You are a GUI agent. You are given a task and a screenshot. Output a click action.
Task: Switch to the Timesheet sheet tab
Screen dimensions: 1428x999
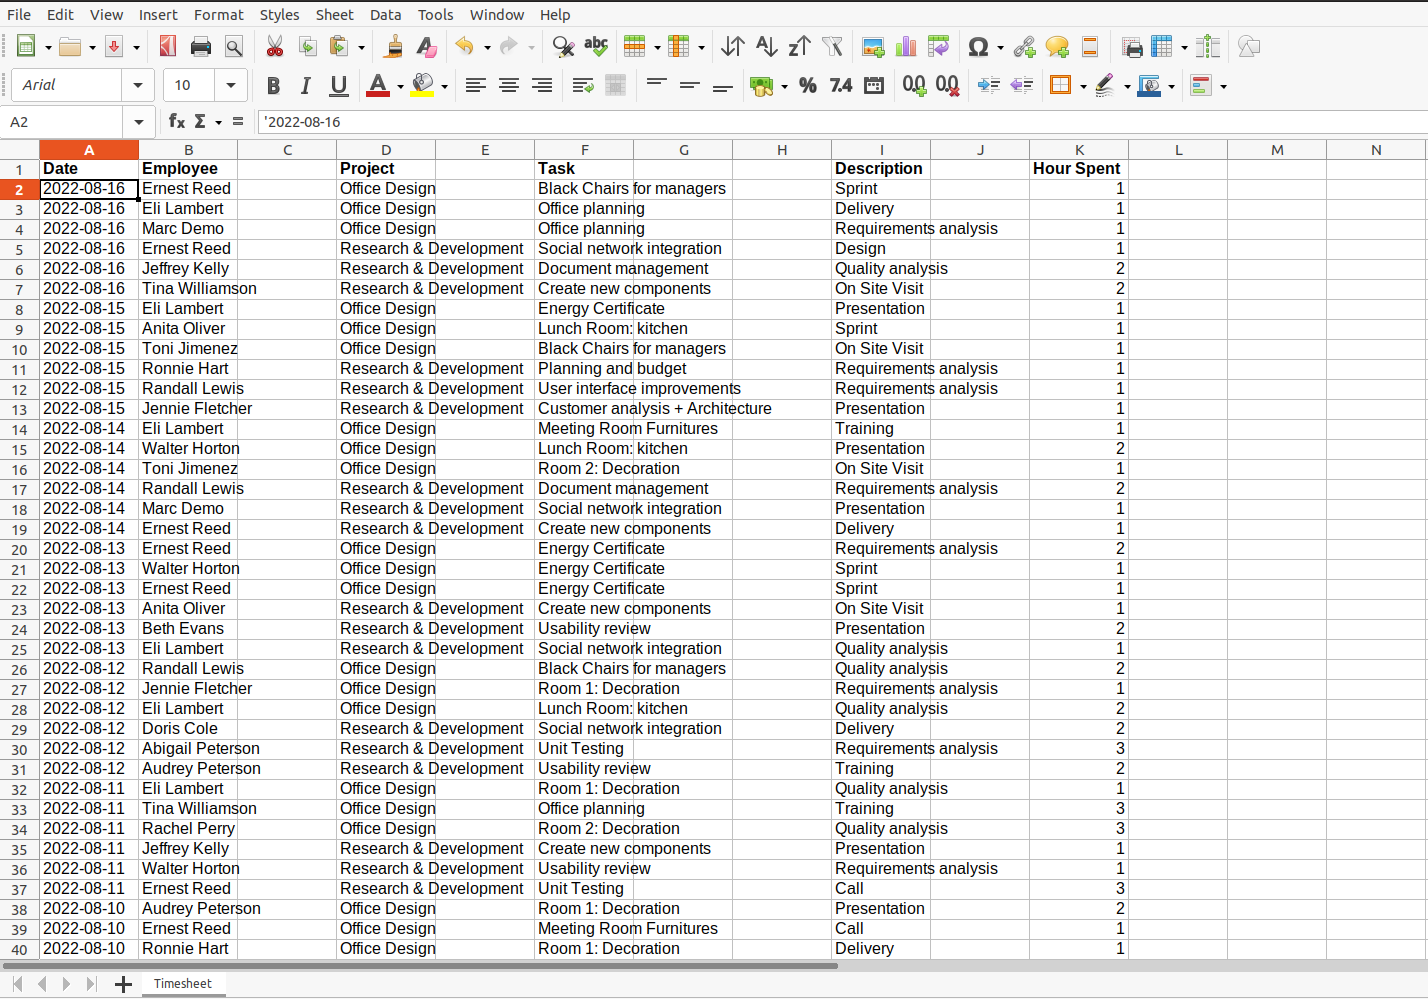click(183, 984)
